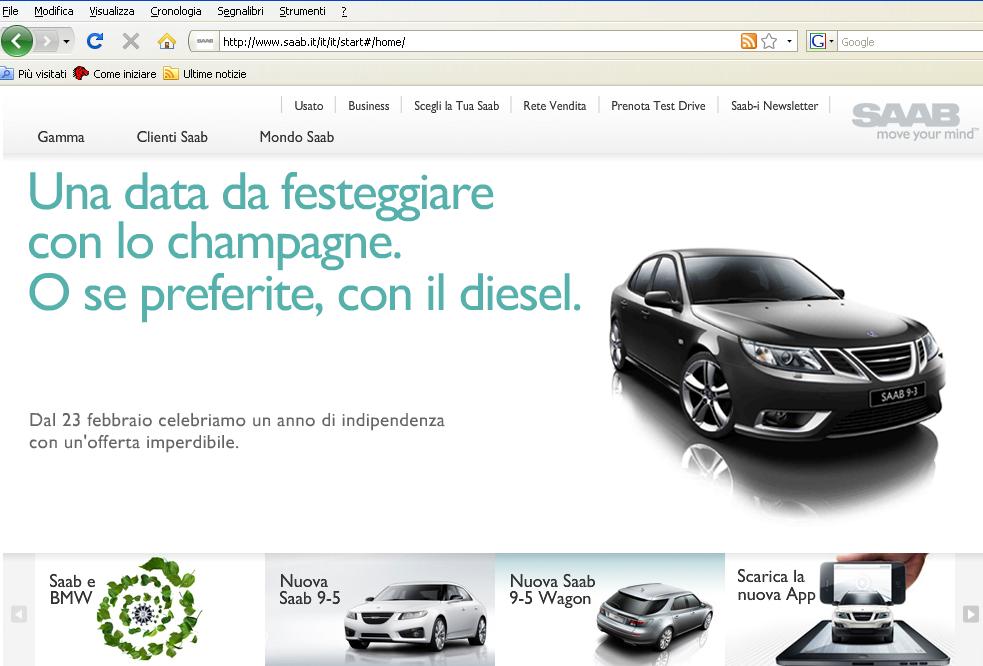
Task: Click the Dal 23 febbraio offer text
Action: point(236,431)
